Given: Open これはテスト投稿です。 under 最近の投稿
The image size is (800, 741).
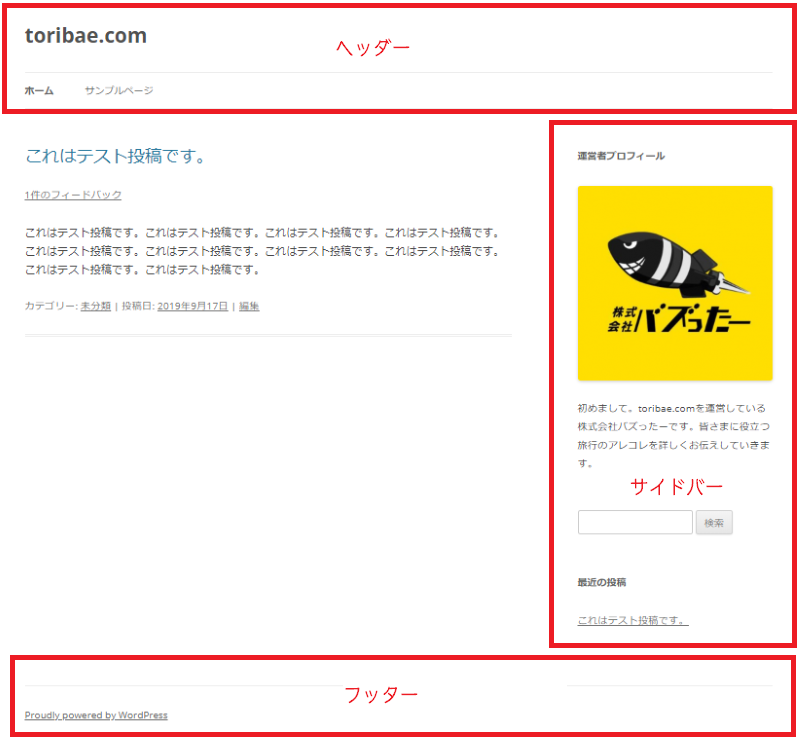Looking at the screenshot, I should 630,619.
